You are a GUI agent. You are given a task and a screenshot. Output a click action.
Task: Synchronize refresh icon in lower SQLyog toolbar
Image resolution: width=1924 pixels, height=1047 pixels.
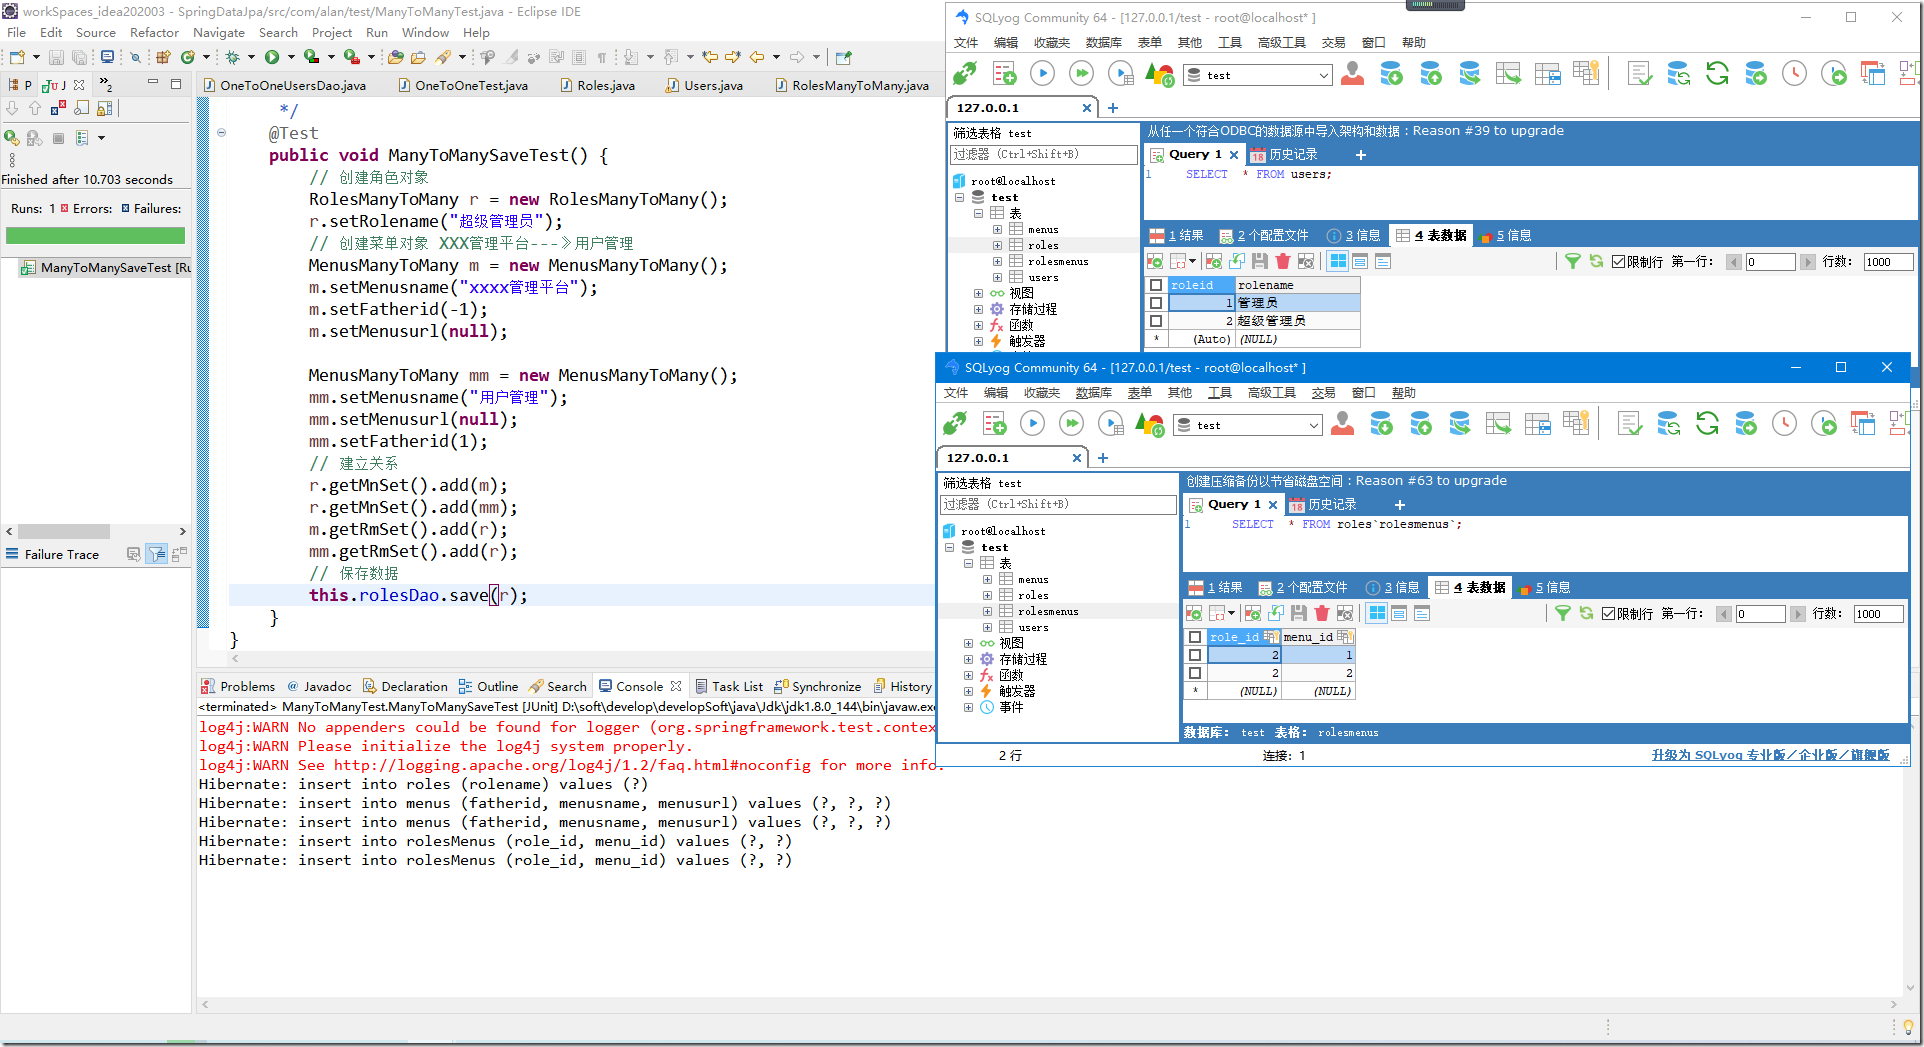pyautogui.click(x=1707, y=423)
